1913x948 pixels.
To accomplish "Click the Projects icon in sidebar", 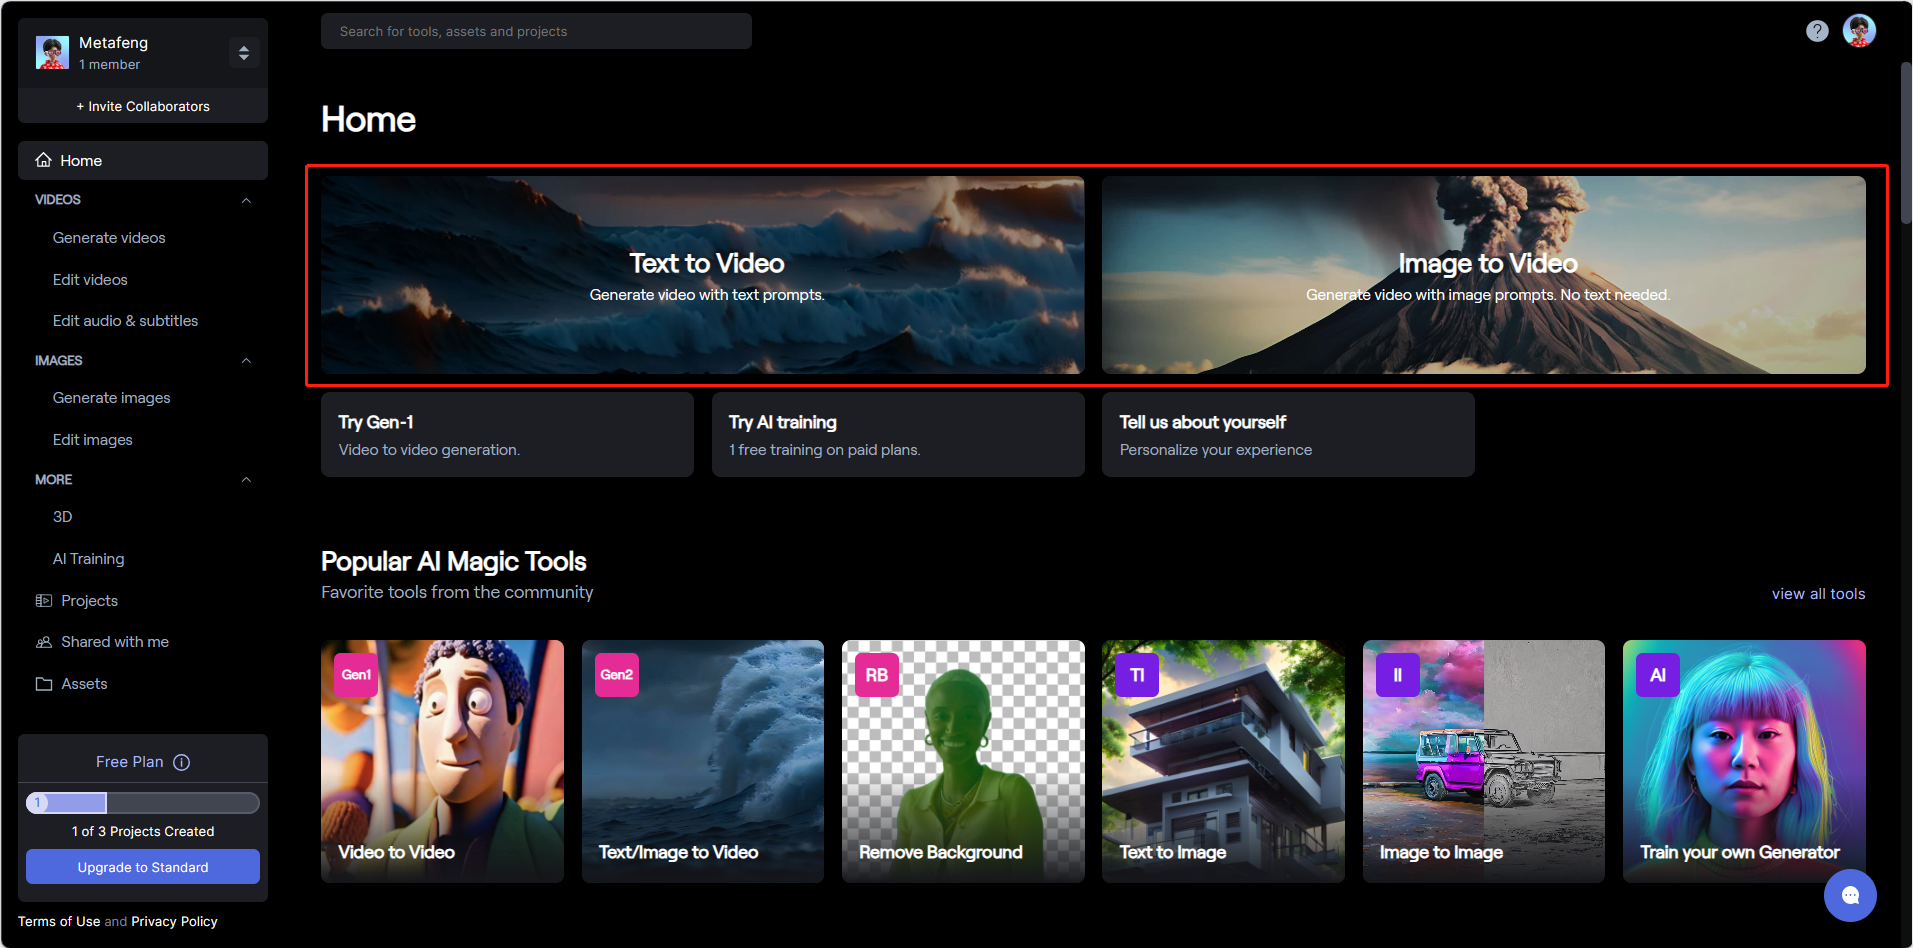I will click(x=44, y=601).
